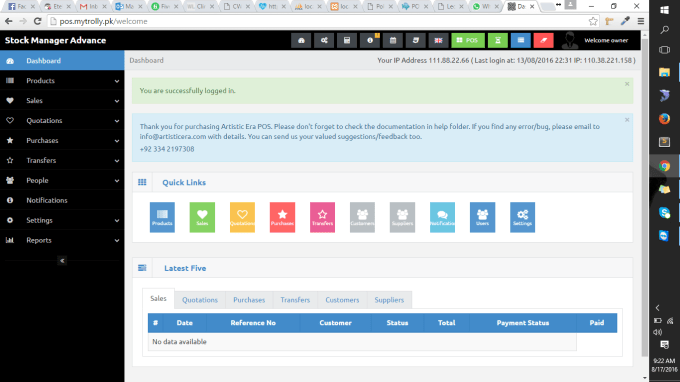680x382 pixels.
Task: Click the Users quick link tile
Action: pyautogui.click(x=483, y=217)
